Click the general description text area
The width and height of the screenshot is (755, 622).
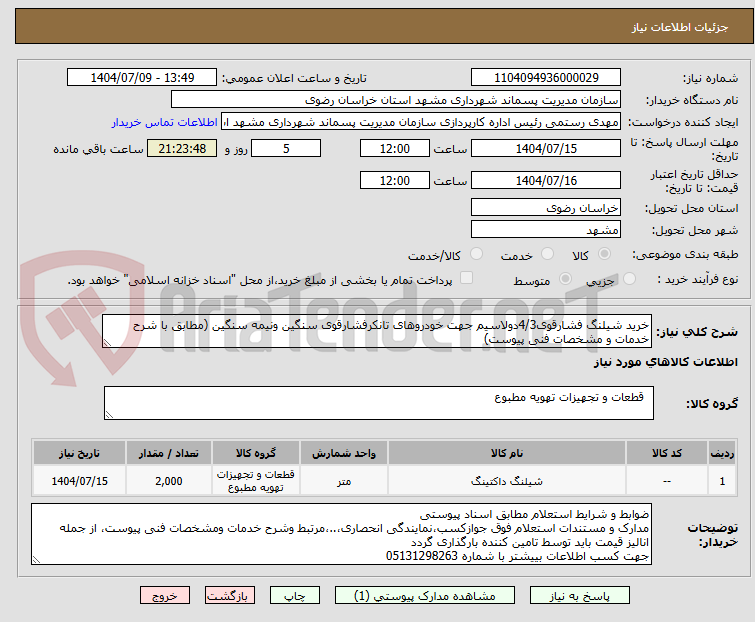coord(377,331)
